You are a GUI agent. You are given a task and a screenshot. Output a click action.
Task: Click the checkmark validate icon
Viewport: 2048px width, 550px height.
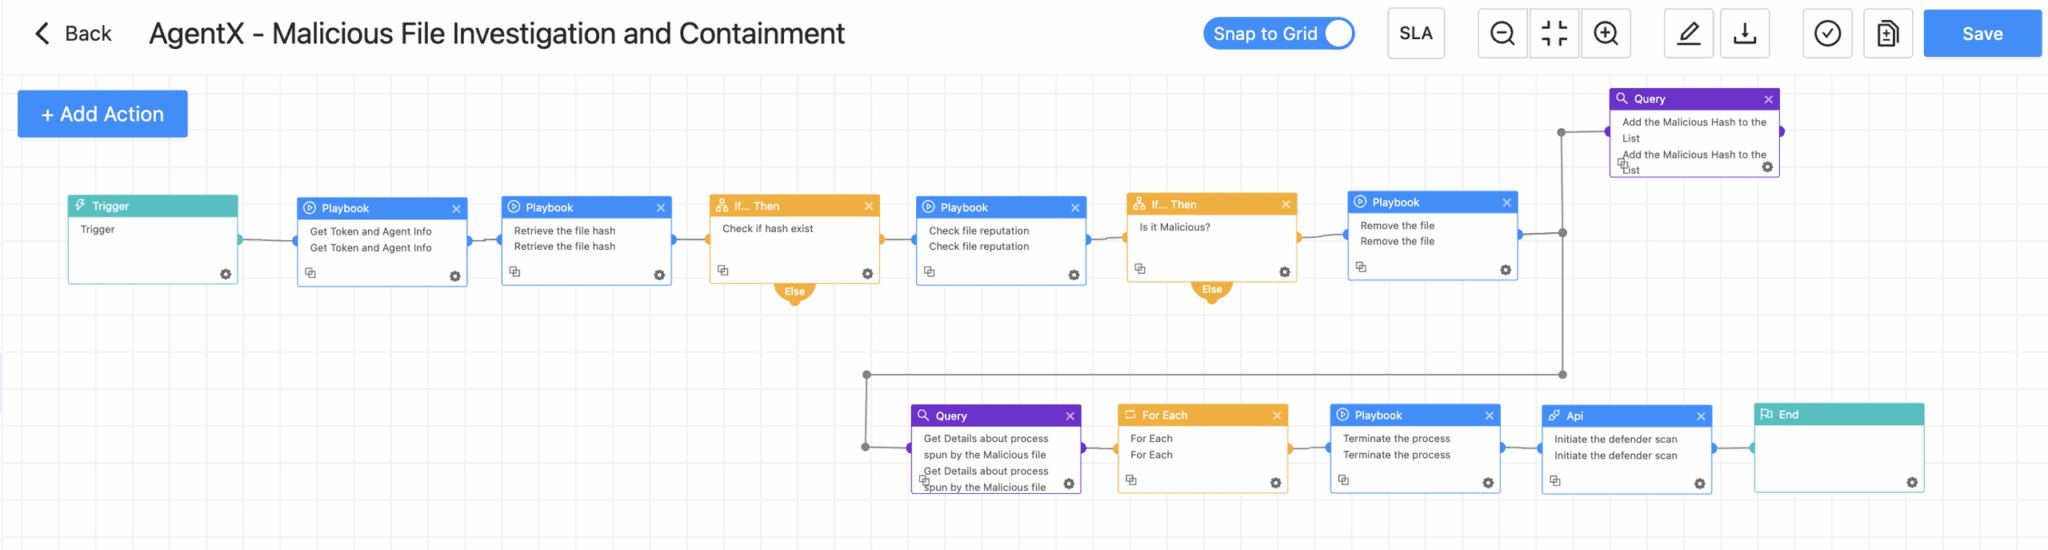click(x=1827, y=34)
